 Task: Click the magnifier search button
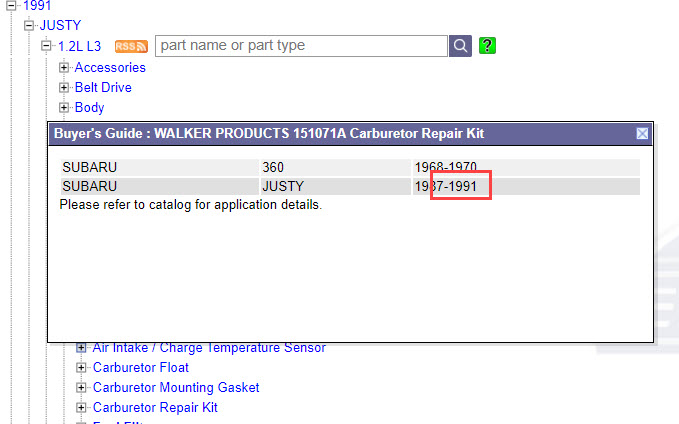pyautogui.click(x=460, y=46)
